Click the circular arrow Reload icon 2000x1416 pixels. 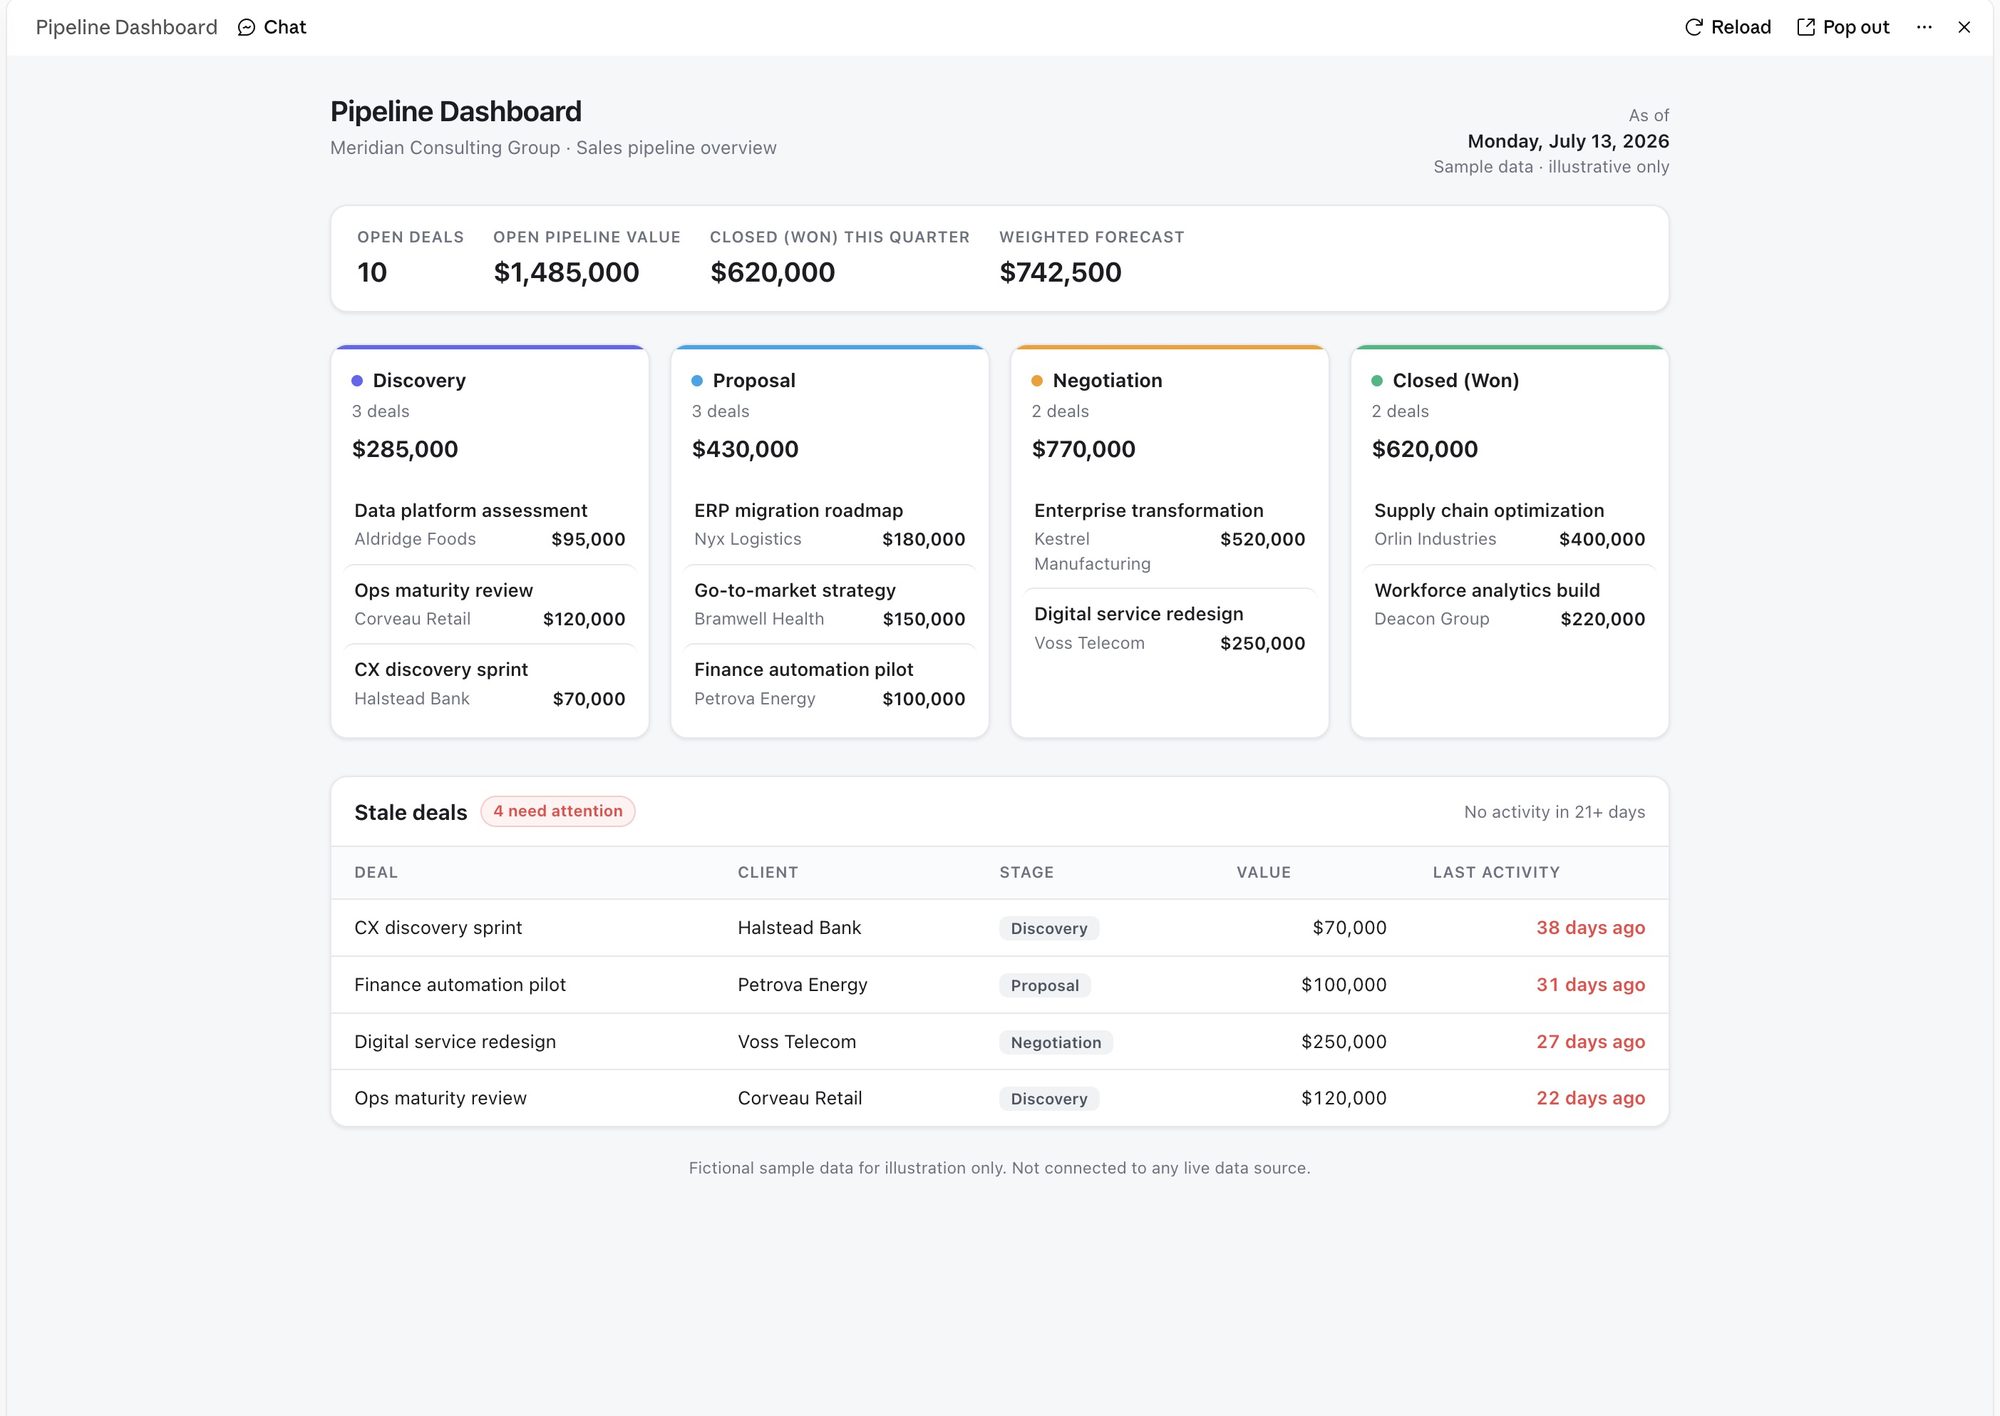point(1693,27)
